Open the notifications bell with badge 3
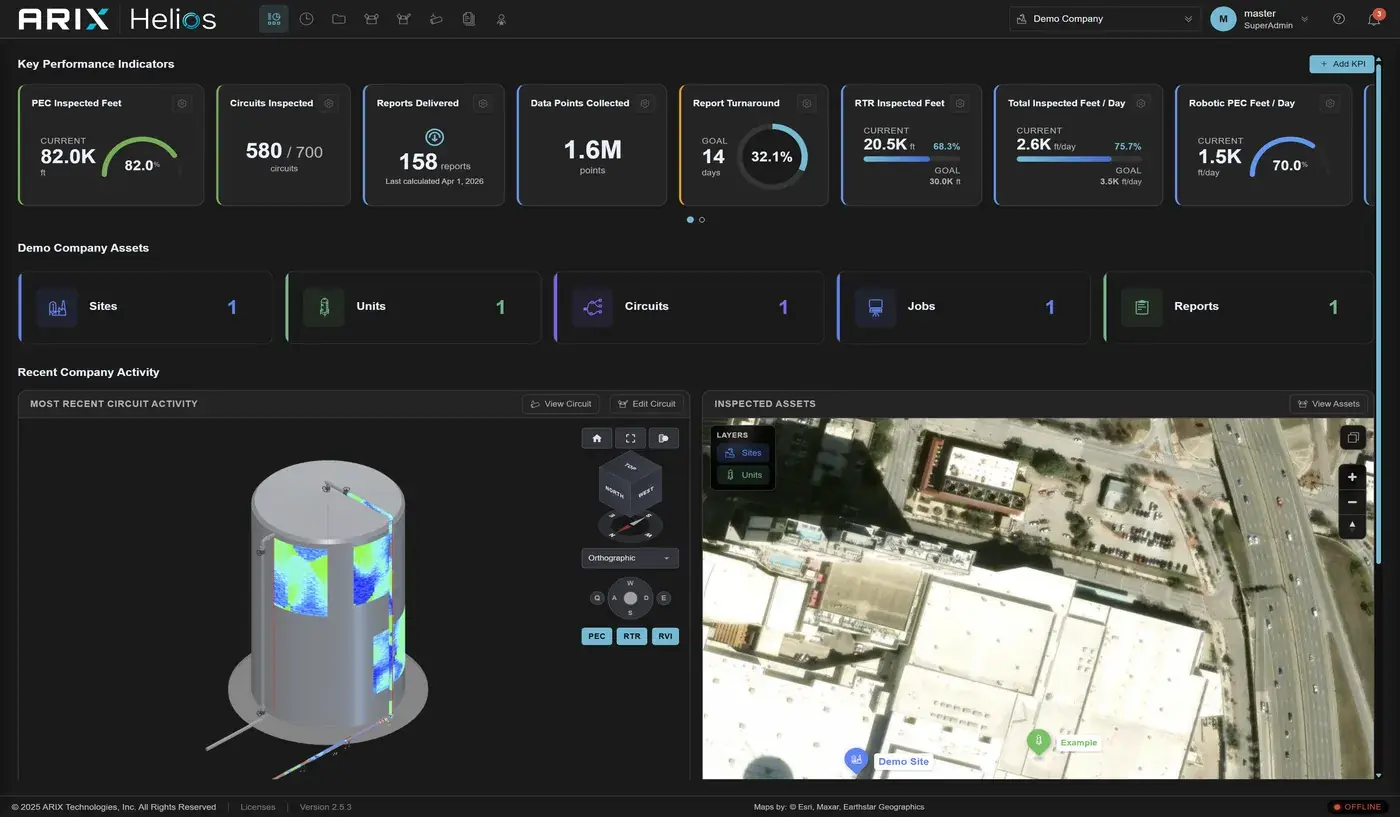The height and width of the screenshot is (817, 1400). point(1374,19)
